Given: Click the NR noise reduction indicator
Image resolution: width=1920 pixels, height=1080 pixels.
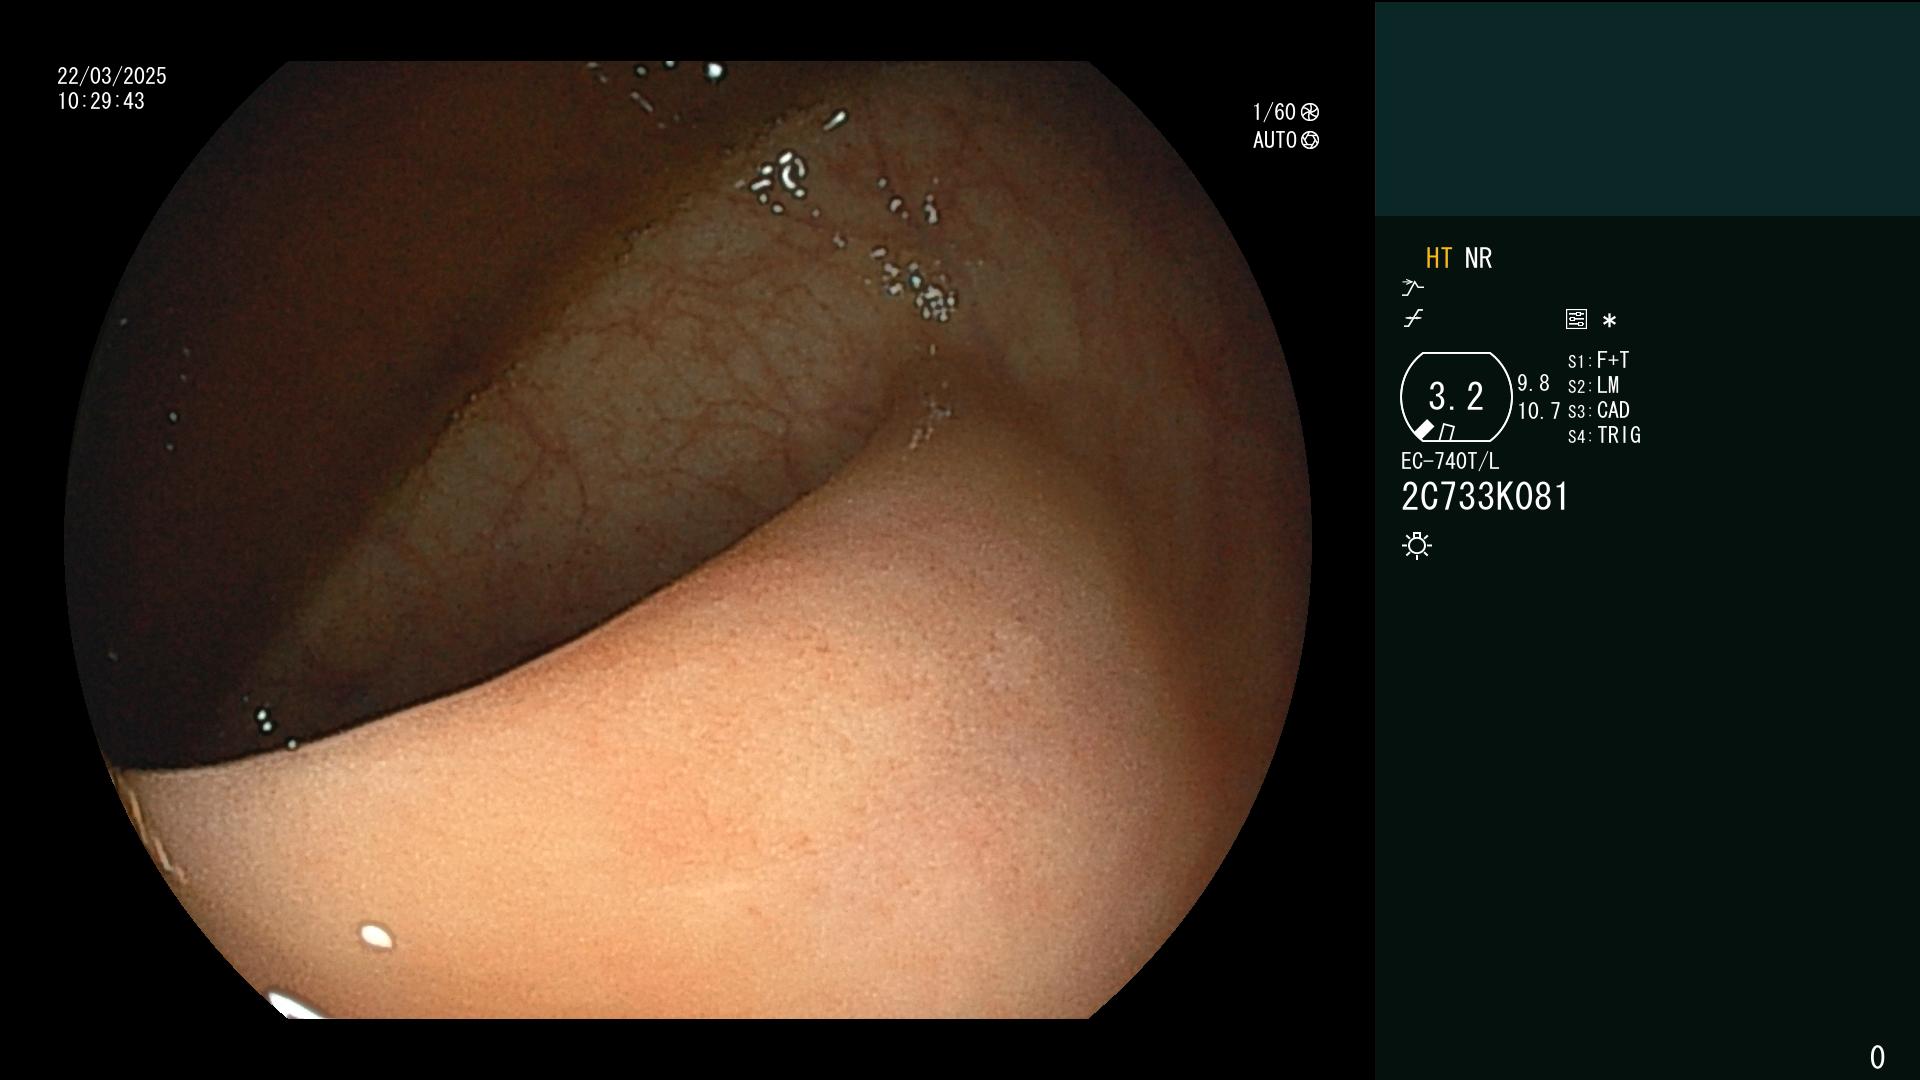Looking at the screenshot, I should 1478,258.
